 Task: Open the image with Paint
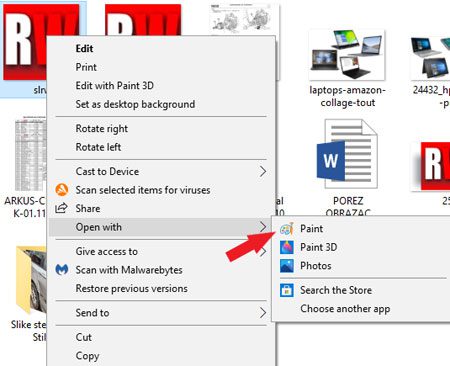pyautogui.click(x=362, y=229)
